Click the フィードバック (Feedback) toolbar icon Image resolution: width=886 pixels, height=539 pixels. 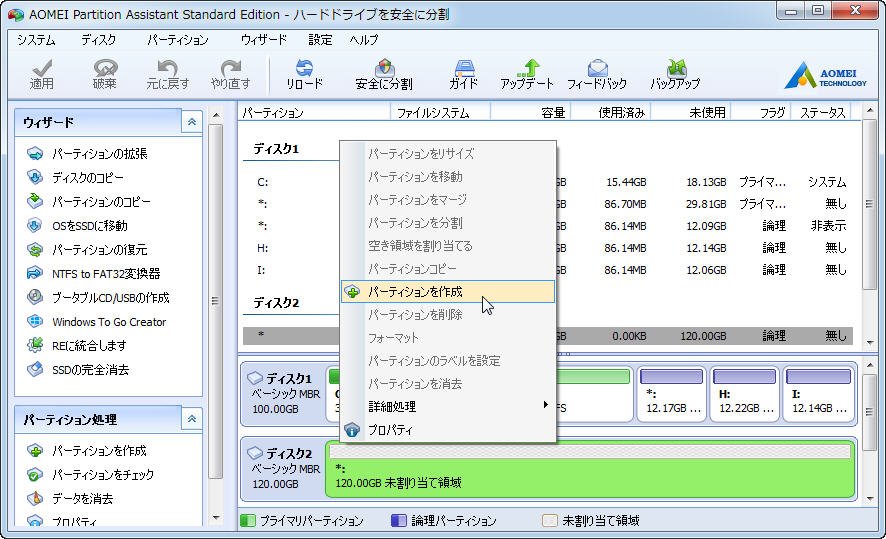pos(597,75)
